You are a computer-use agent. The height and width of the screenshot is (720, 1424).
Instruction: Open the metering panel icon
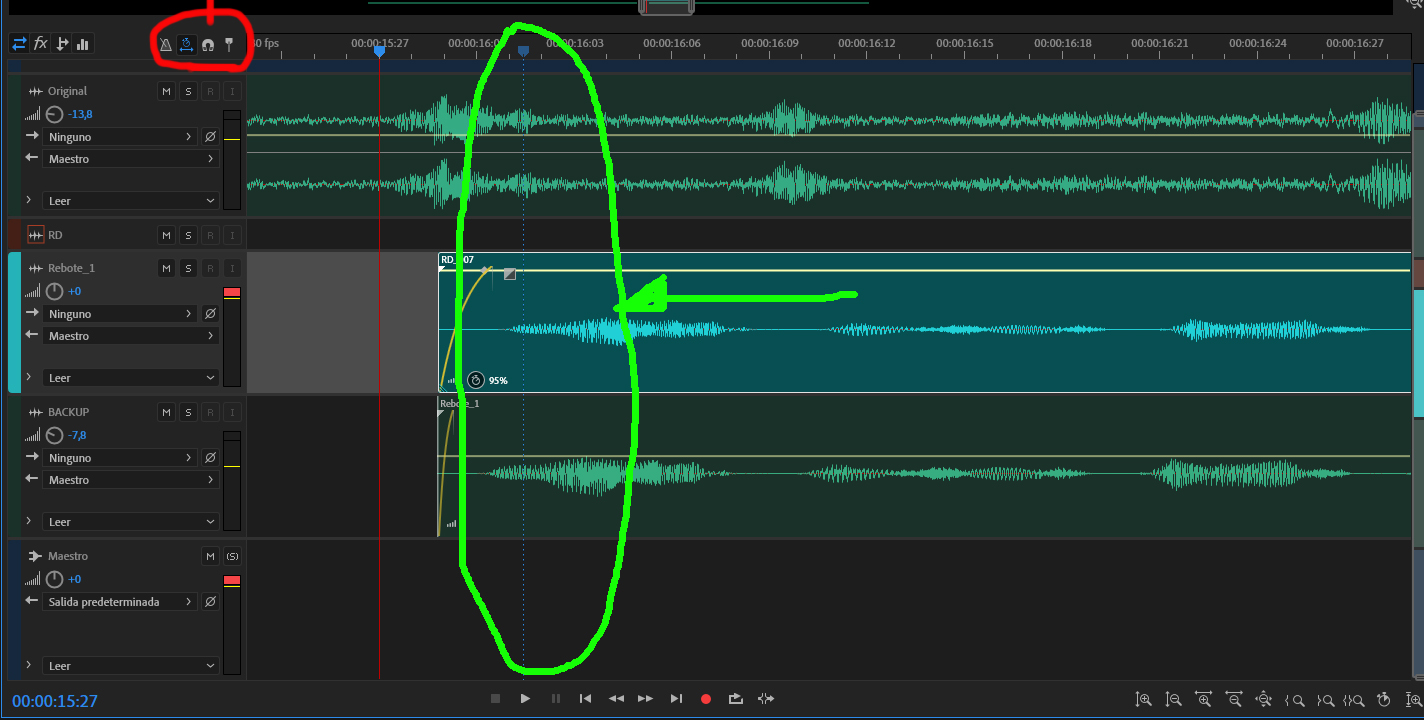pos(82,43)
